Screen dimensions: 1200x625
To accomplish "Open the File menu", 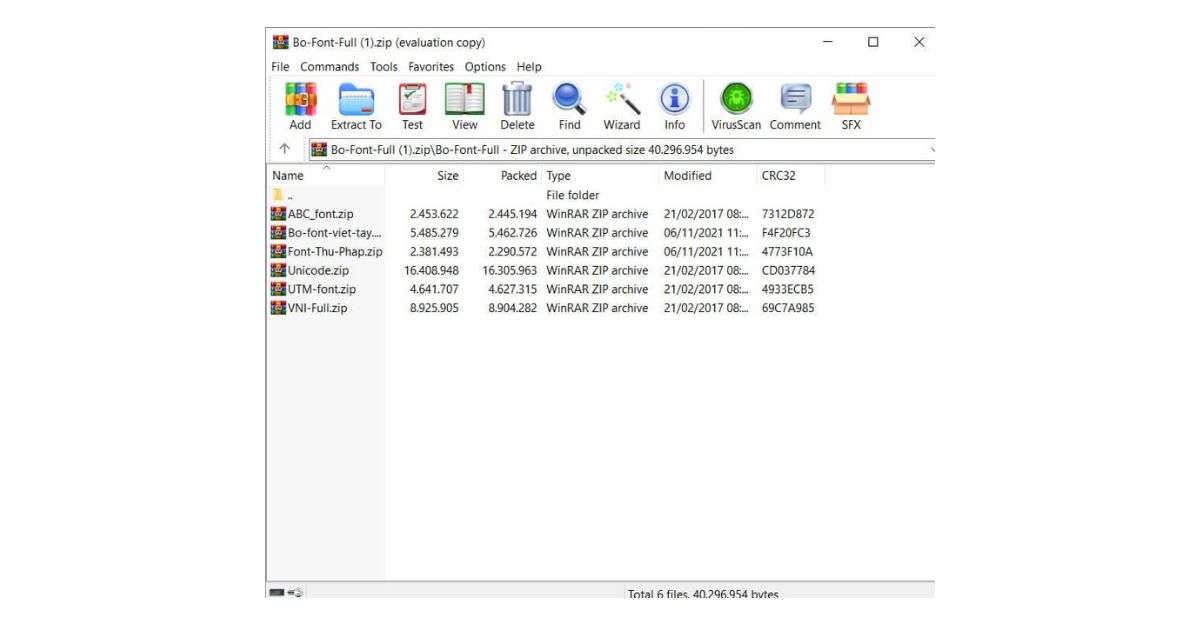I will tap(280, 67).
